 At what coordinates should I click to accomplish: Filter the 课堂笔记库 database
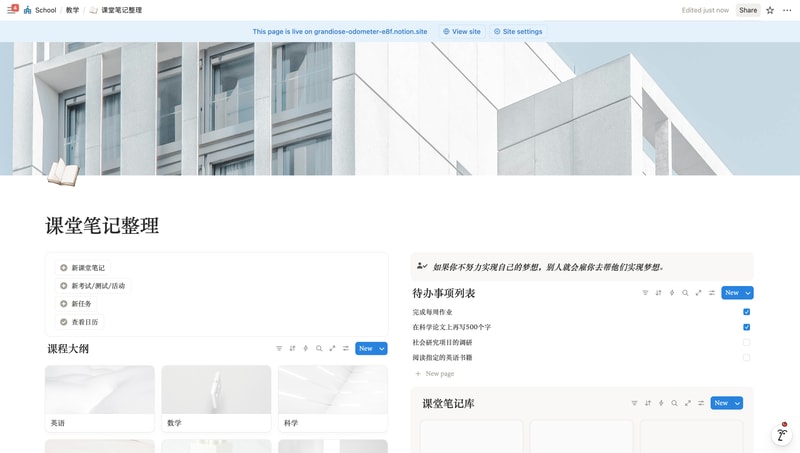click(634, 403)
